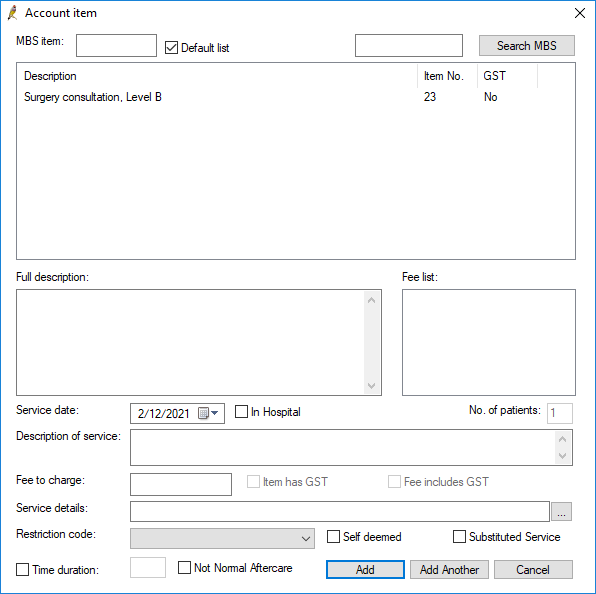Open the Service date picker arrow
This screenshot has height=594, width=596.
coord(215,413)
